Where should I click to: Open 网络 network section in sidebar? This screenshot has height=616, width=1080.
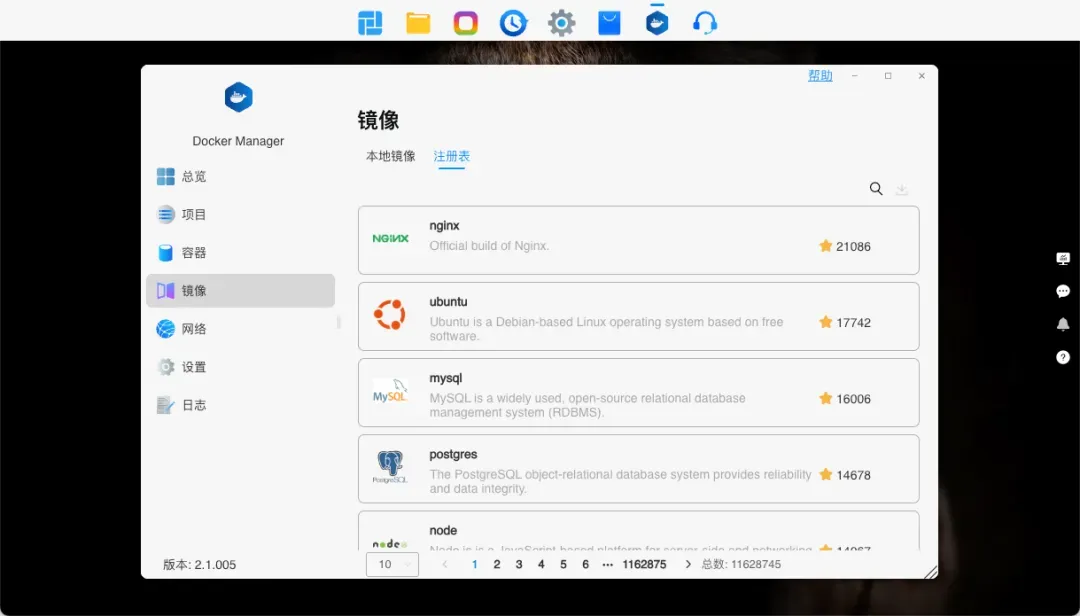pos(193,329)
